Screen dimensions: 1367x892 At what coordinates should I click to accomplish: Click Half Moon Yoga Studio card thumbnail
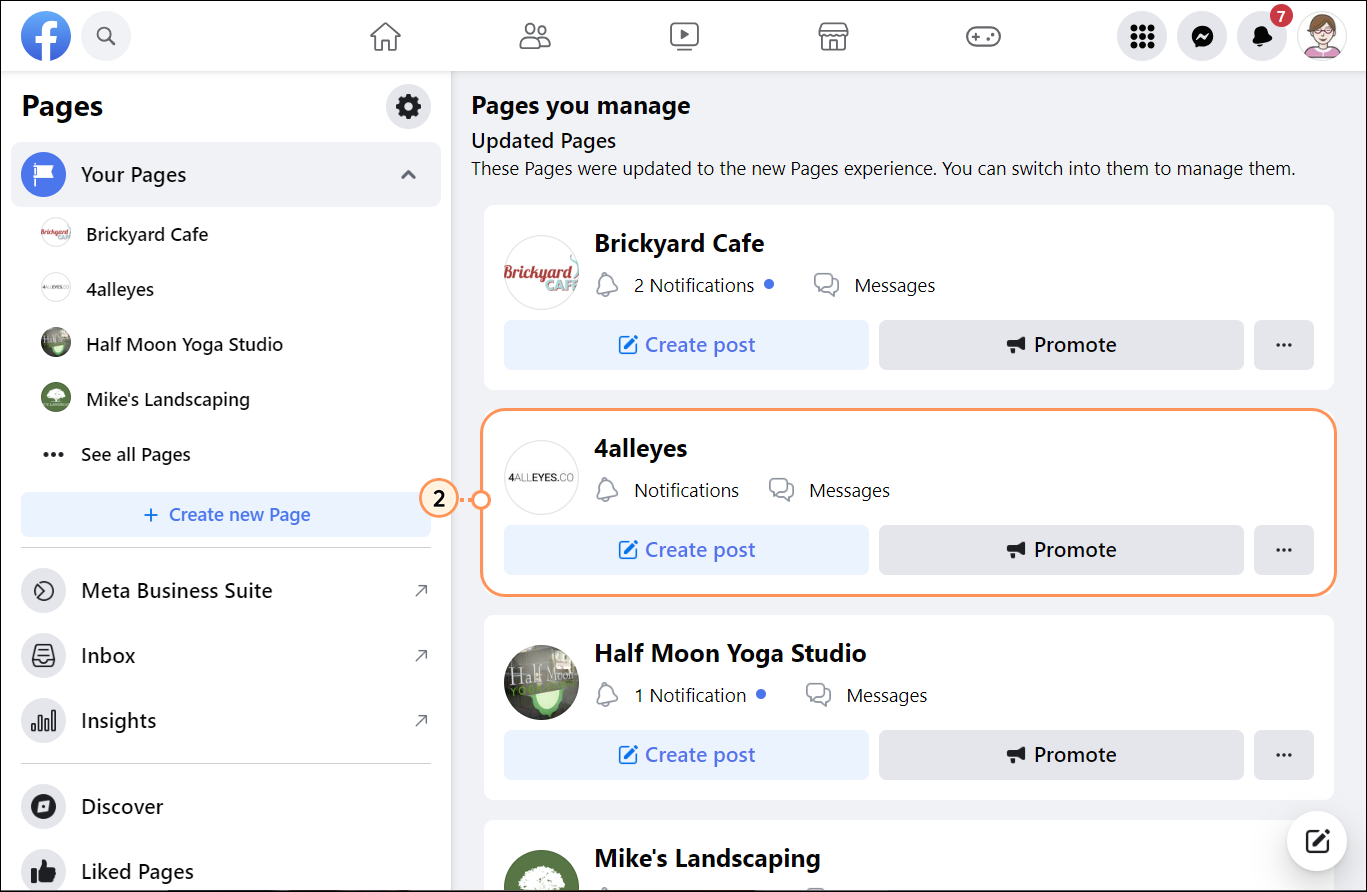pos(541,682)
